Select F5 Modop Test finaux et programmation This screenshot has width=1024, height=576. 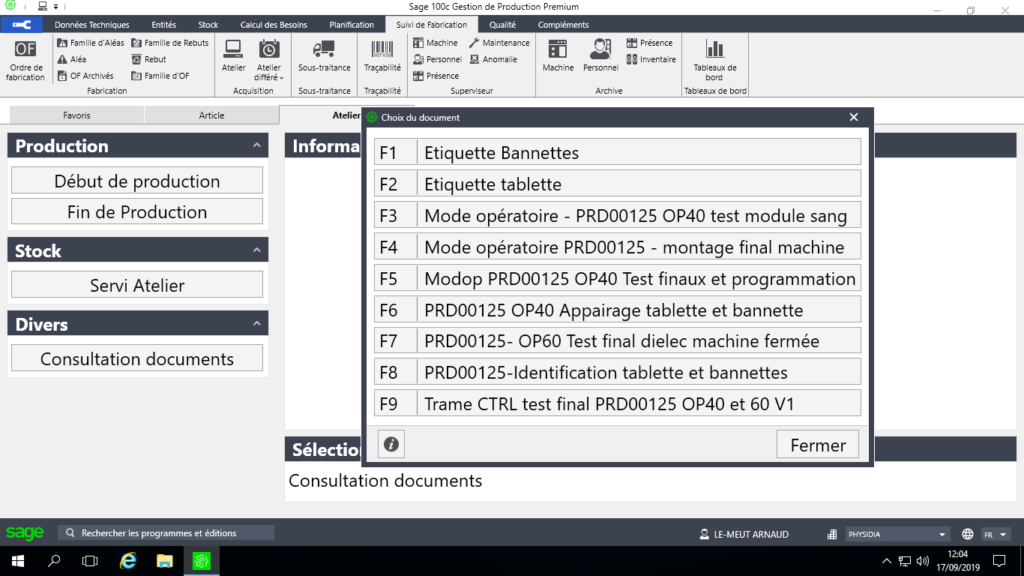[617, 278]
